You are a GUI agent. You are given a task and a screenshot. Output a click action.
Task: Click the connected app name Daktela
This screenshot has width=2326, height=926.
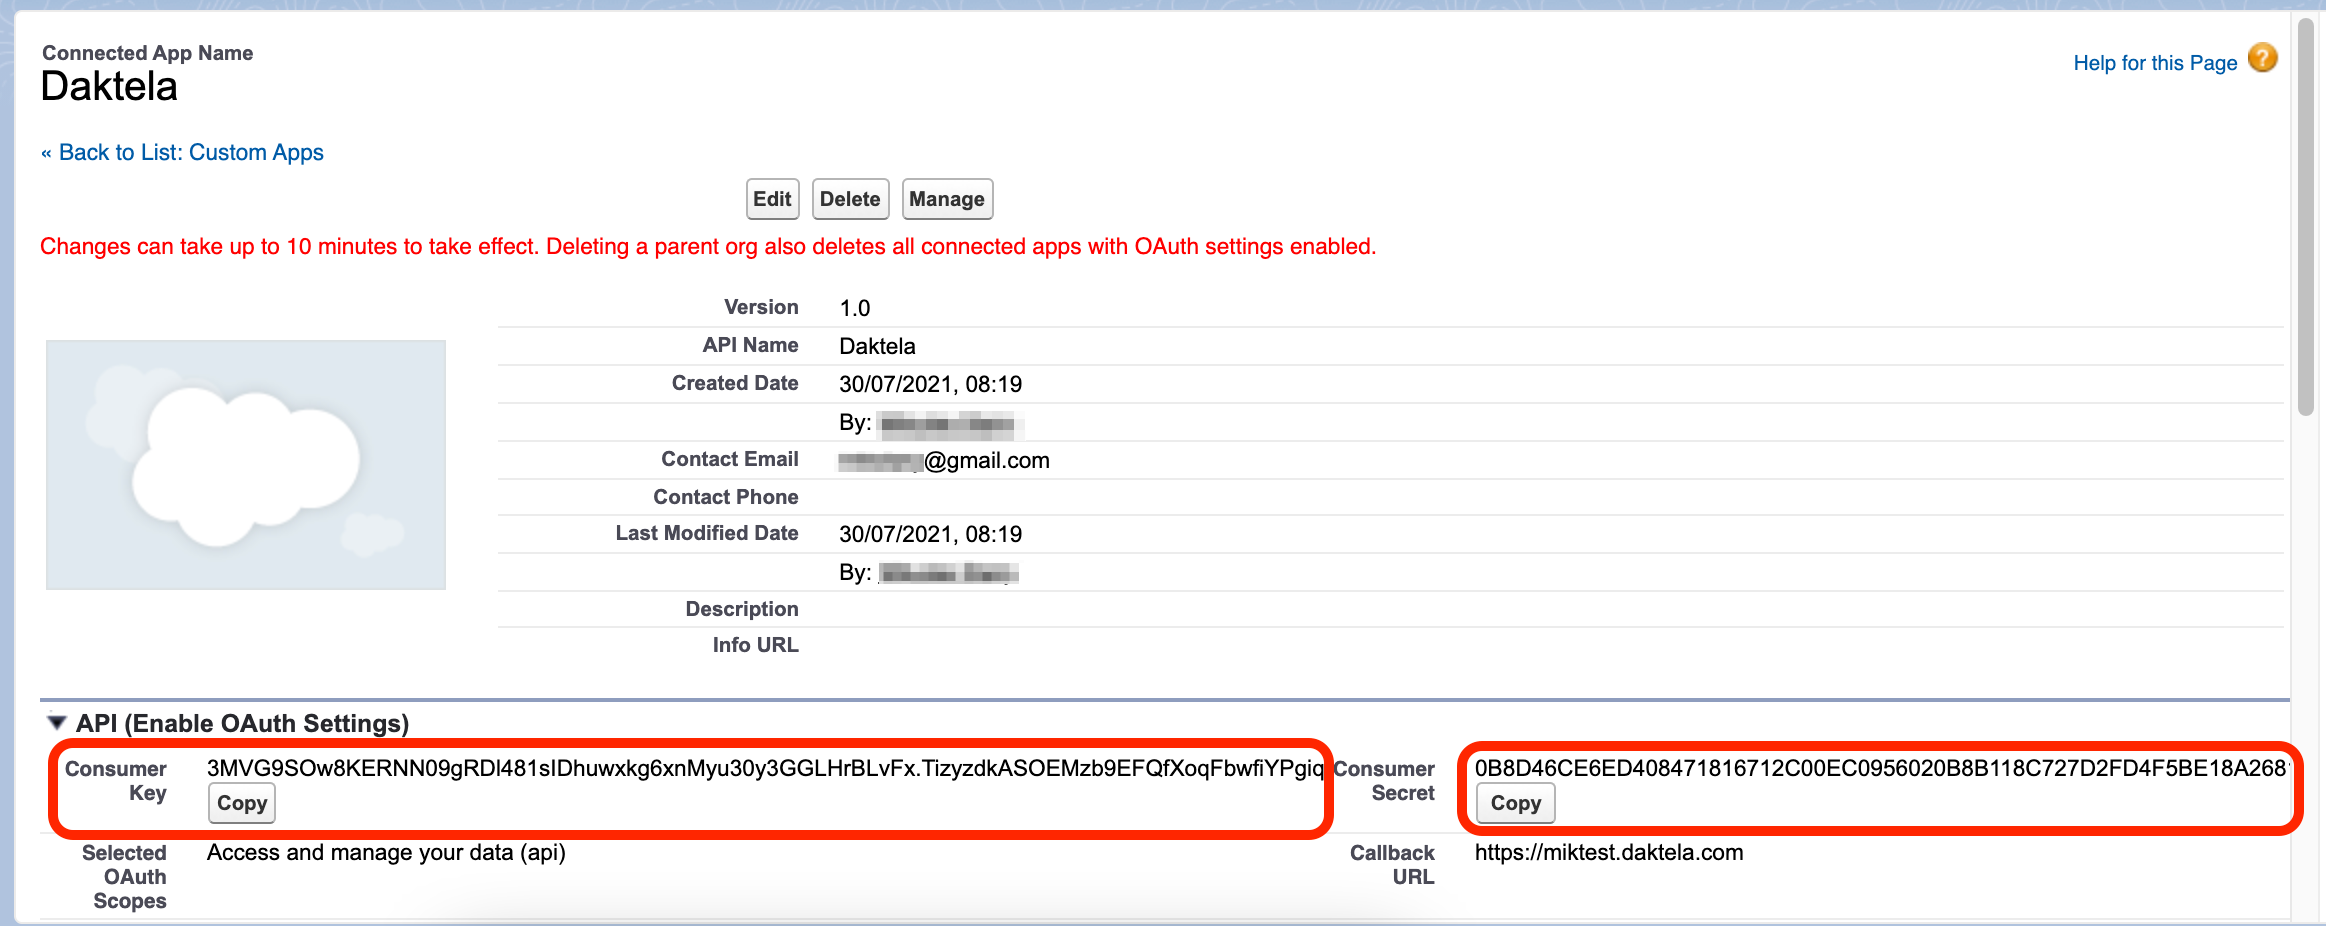109,87
